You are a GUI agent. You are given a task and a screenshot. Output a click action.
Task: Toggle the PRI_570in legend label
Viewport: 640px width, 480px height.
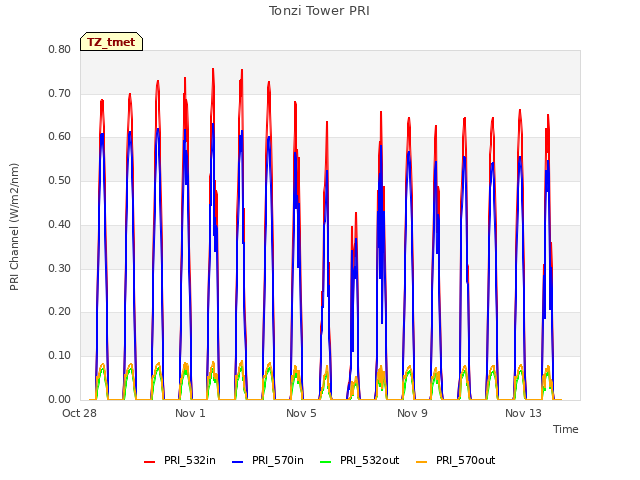click(278, 460)
